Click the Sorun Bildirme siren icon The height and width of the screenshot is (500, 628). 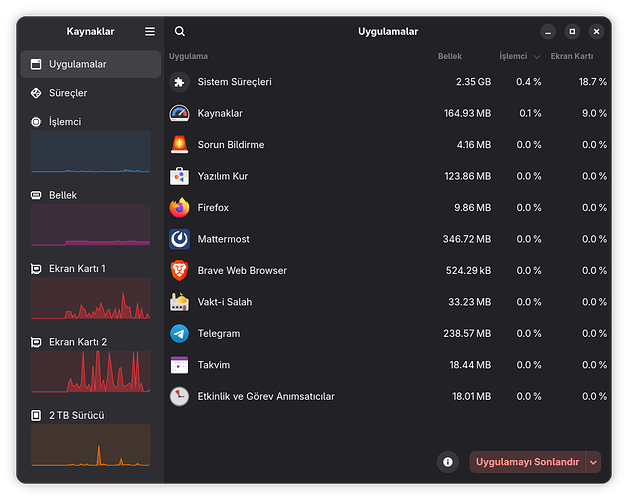[x=179, y=145]
